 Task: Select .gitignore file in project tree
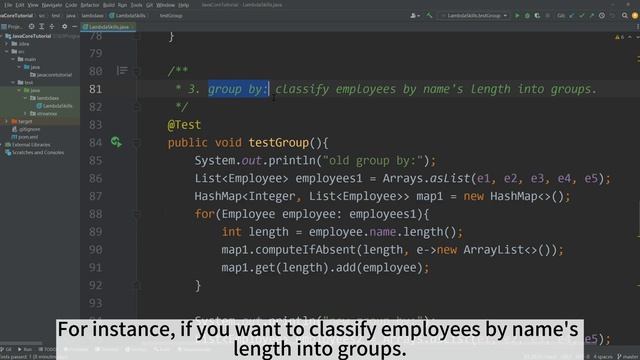pyautogui.click(x=26, y=129)
